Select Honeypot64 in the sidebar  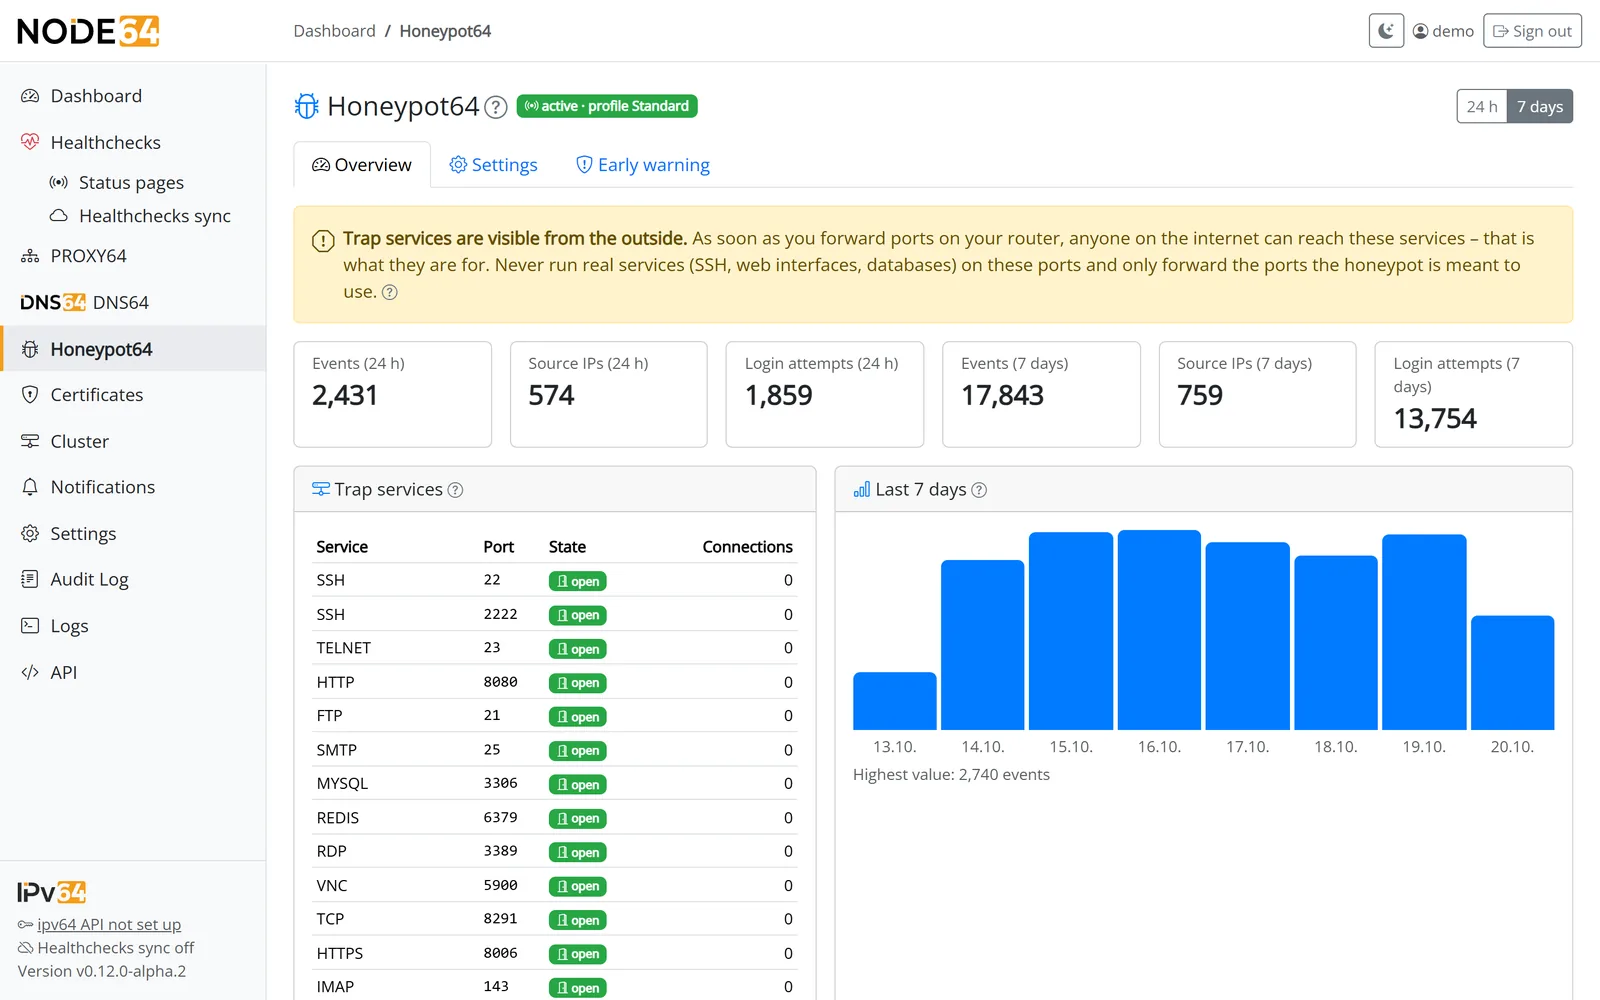coord(133,349)
